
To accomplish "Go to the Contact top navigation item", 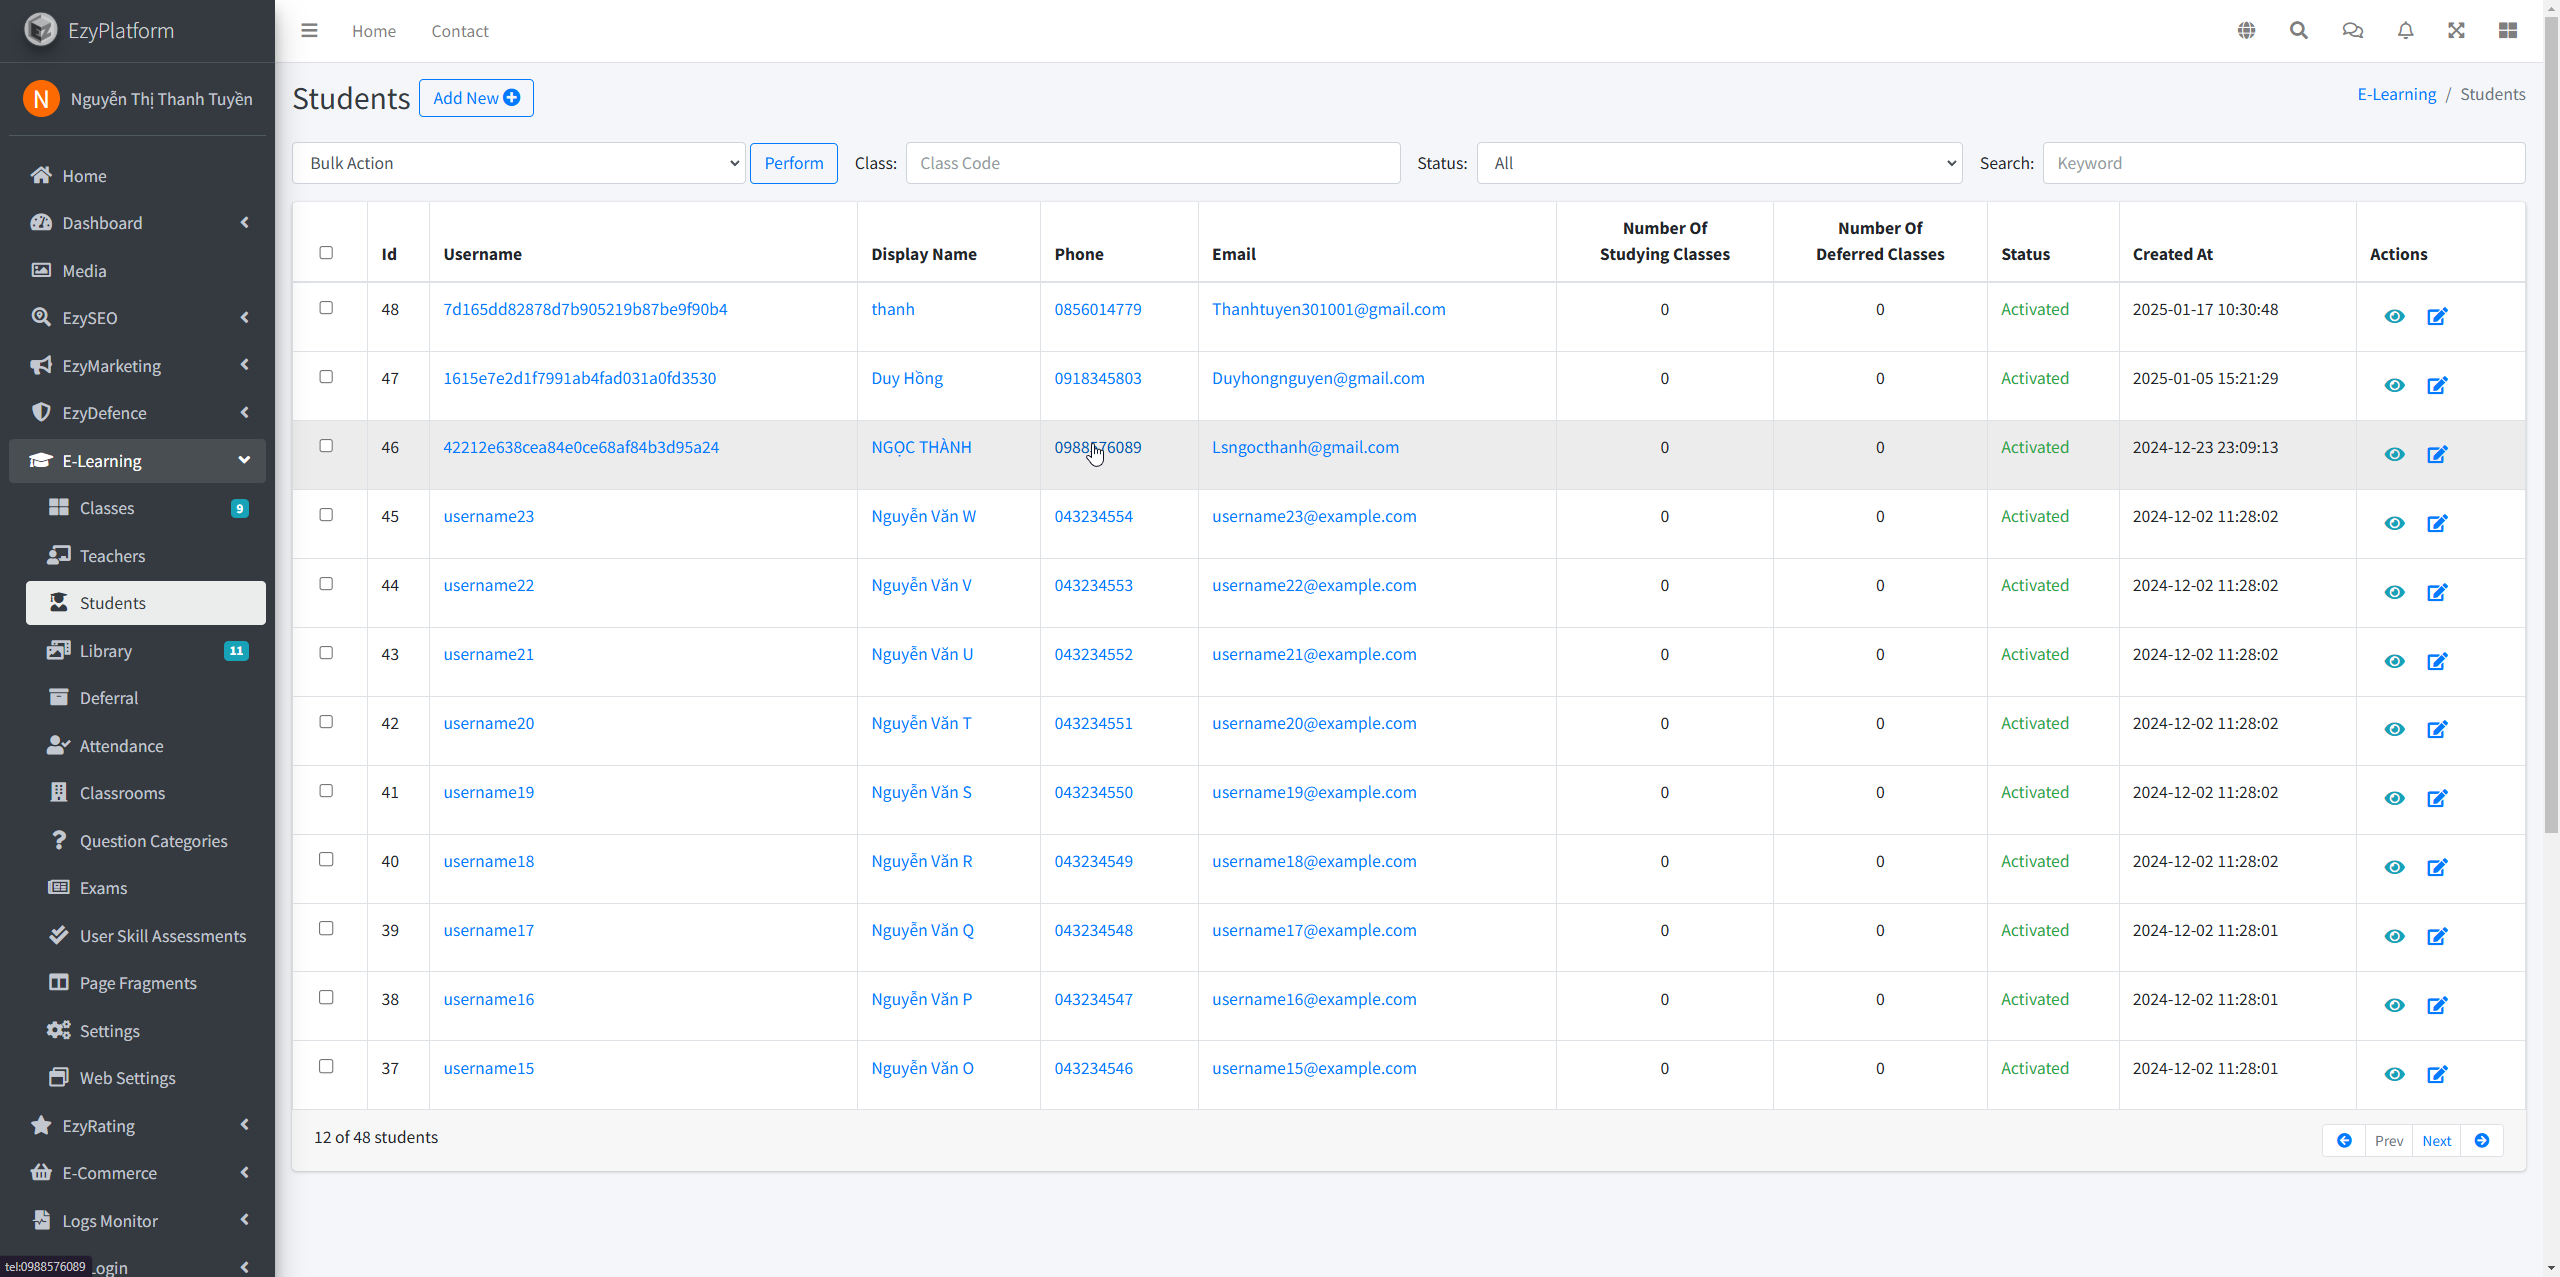I will click(459, 31).
